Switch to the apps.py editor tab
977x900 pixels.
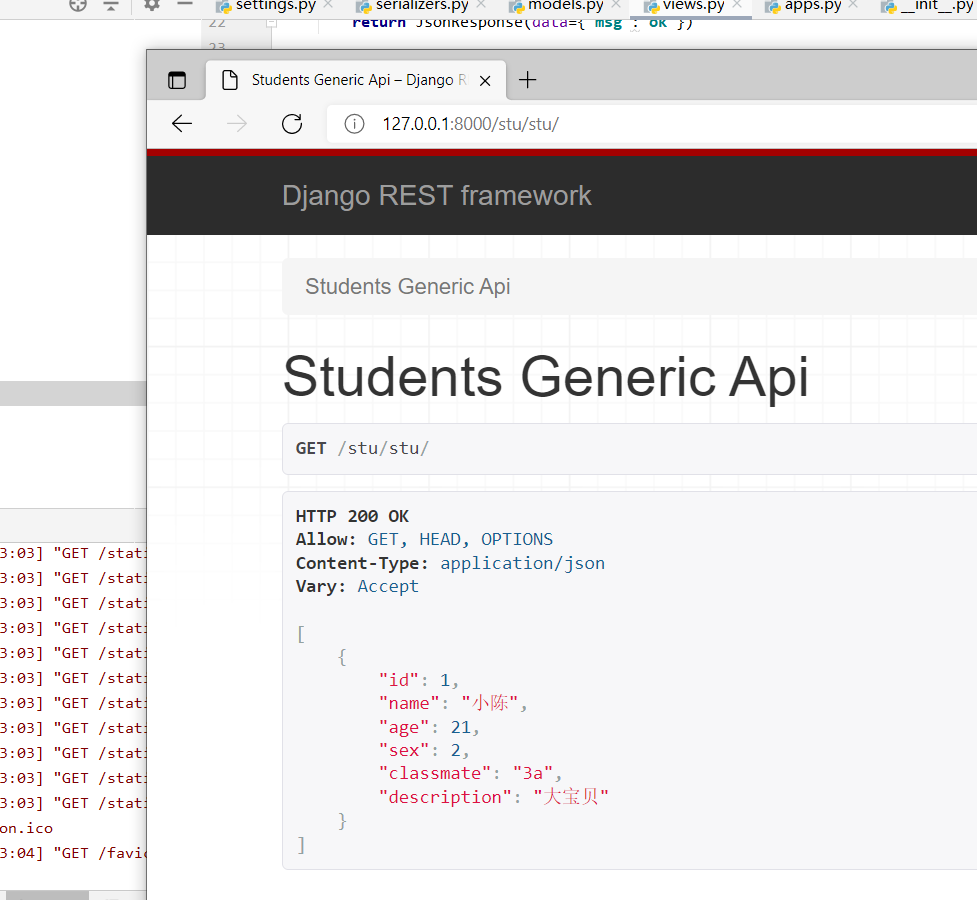click(813, 6)
